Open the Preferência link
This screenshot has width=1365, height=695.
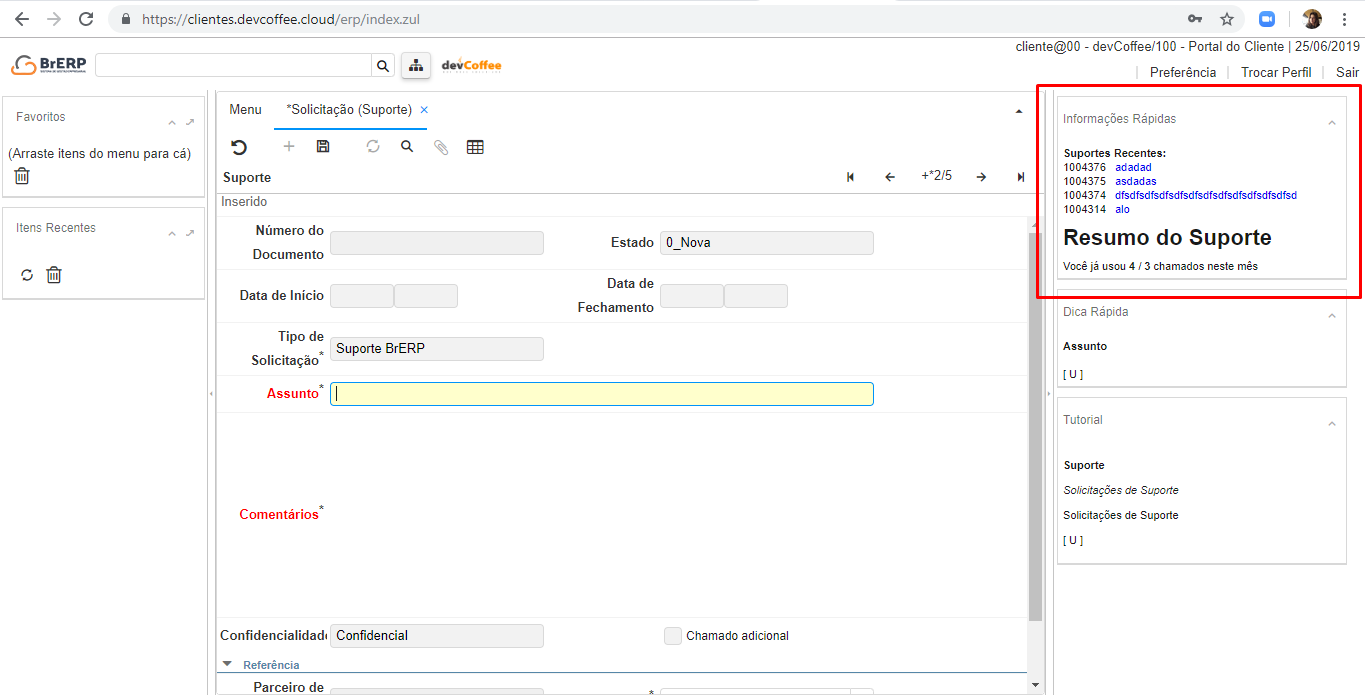click(x=1183, y=72)
